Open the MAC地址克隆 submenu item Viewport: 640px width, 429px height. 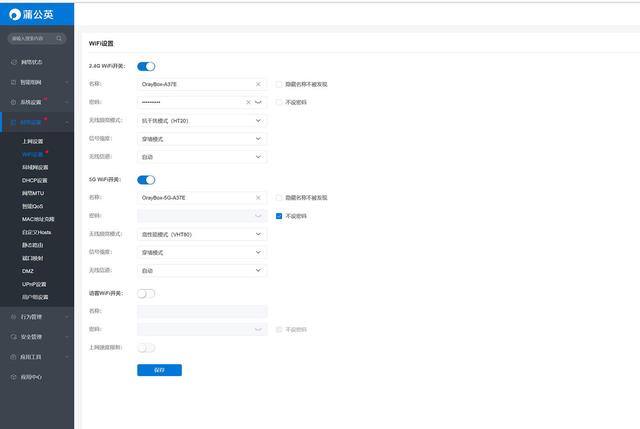pos(38,219)
